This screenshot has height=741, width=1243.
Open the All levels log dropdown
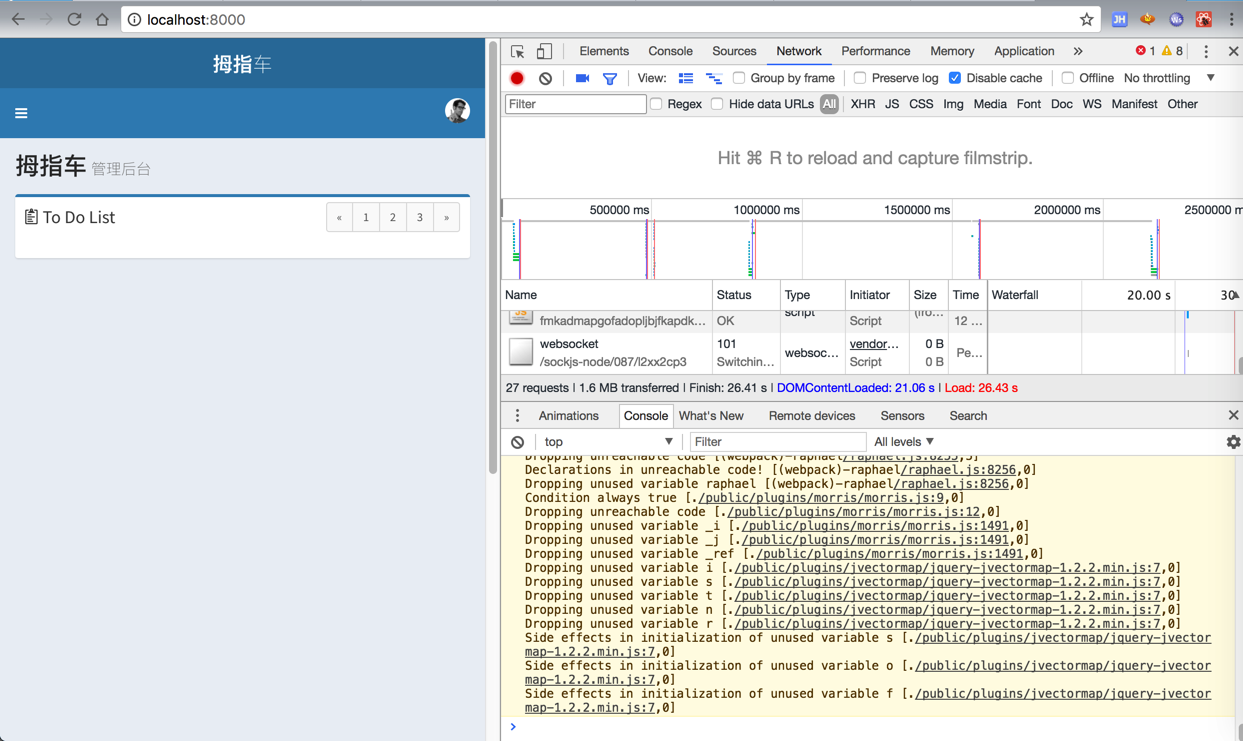(904, 442)
